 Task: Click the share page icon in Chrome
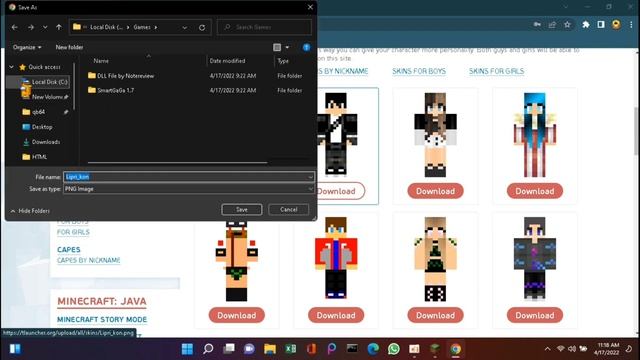click(552, 24)
